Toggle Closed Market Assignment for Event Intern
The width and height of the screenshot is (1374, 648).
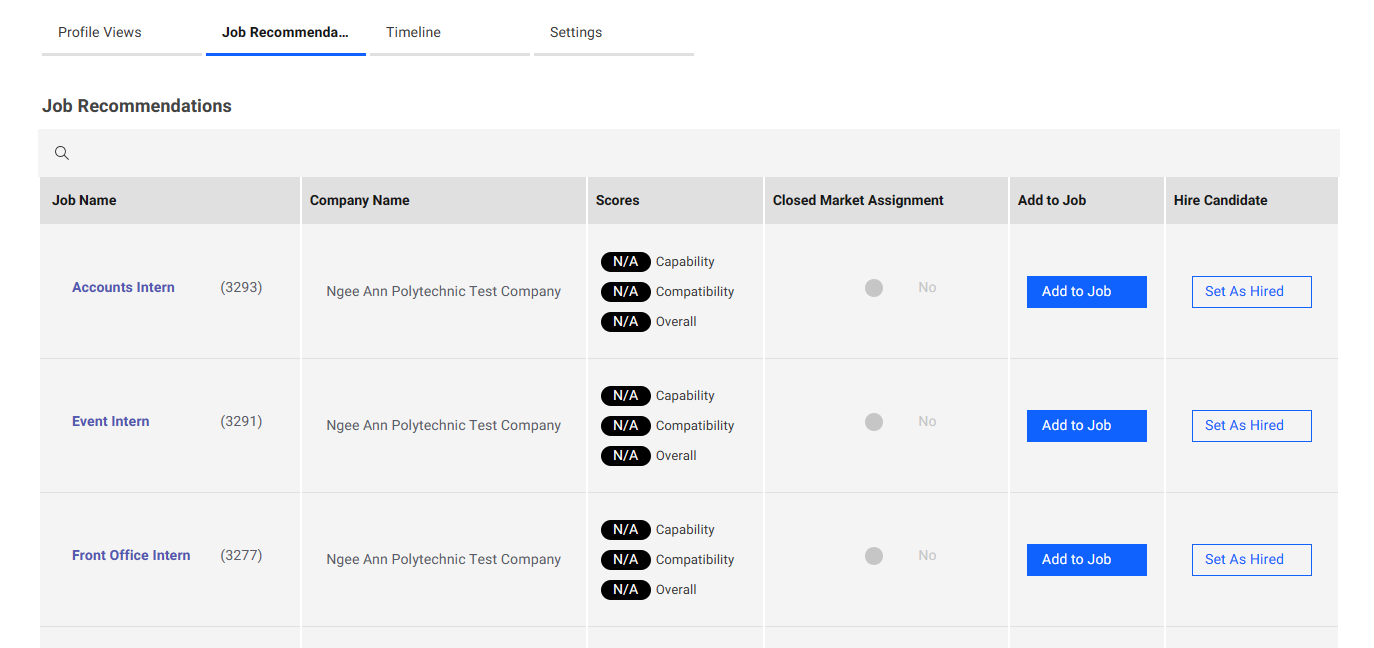[874, 422]
